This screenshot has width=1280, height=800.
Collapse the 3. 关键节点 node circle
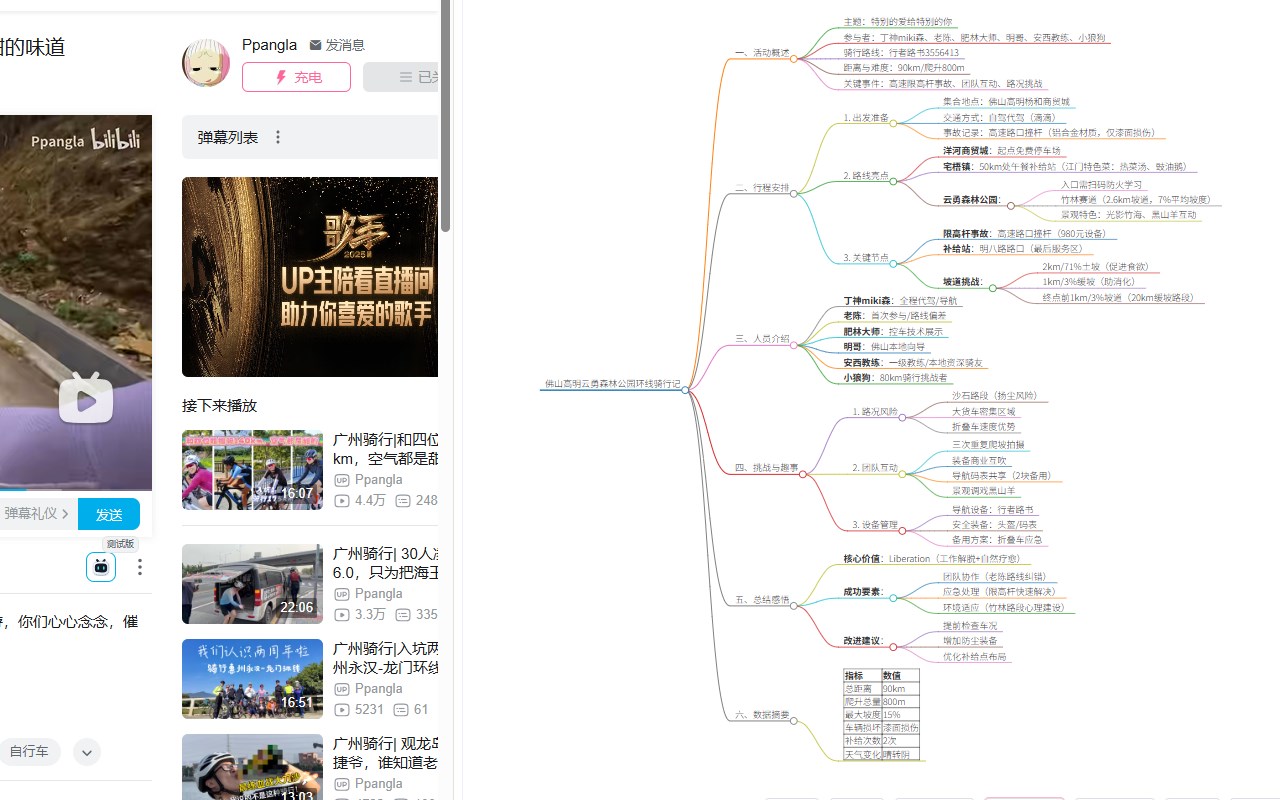[x=893, y=264]
